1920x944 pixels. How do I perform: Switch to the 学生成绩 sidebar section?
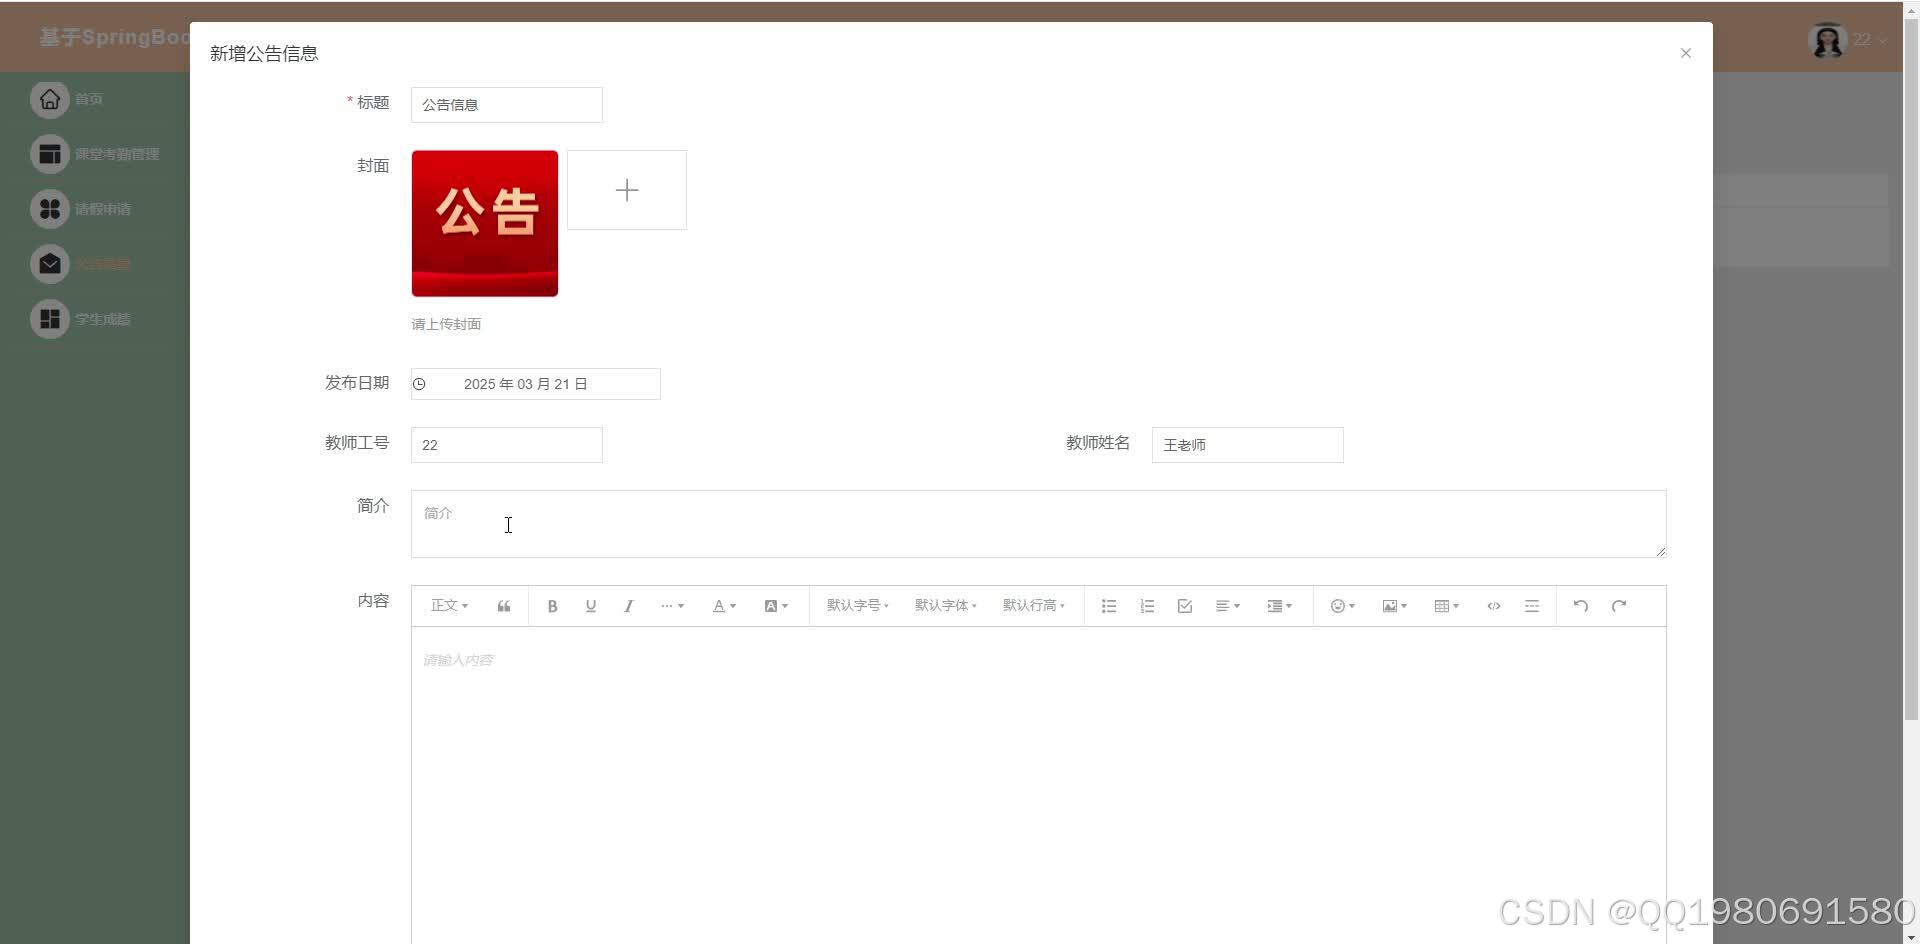point(103,318)
